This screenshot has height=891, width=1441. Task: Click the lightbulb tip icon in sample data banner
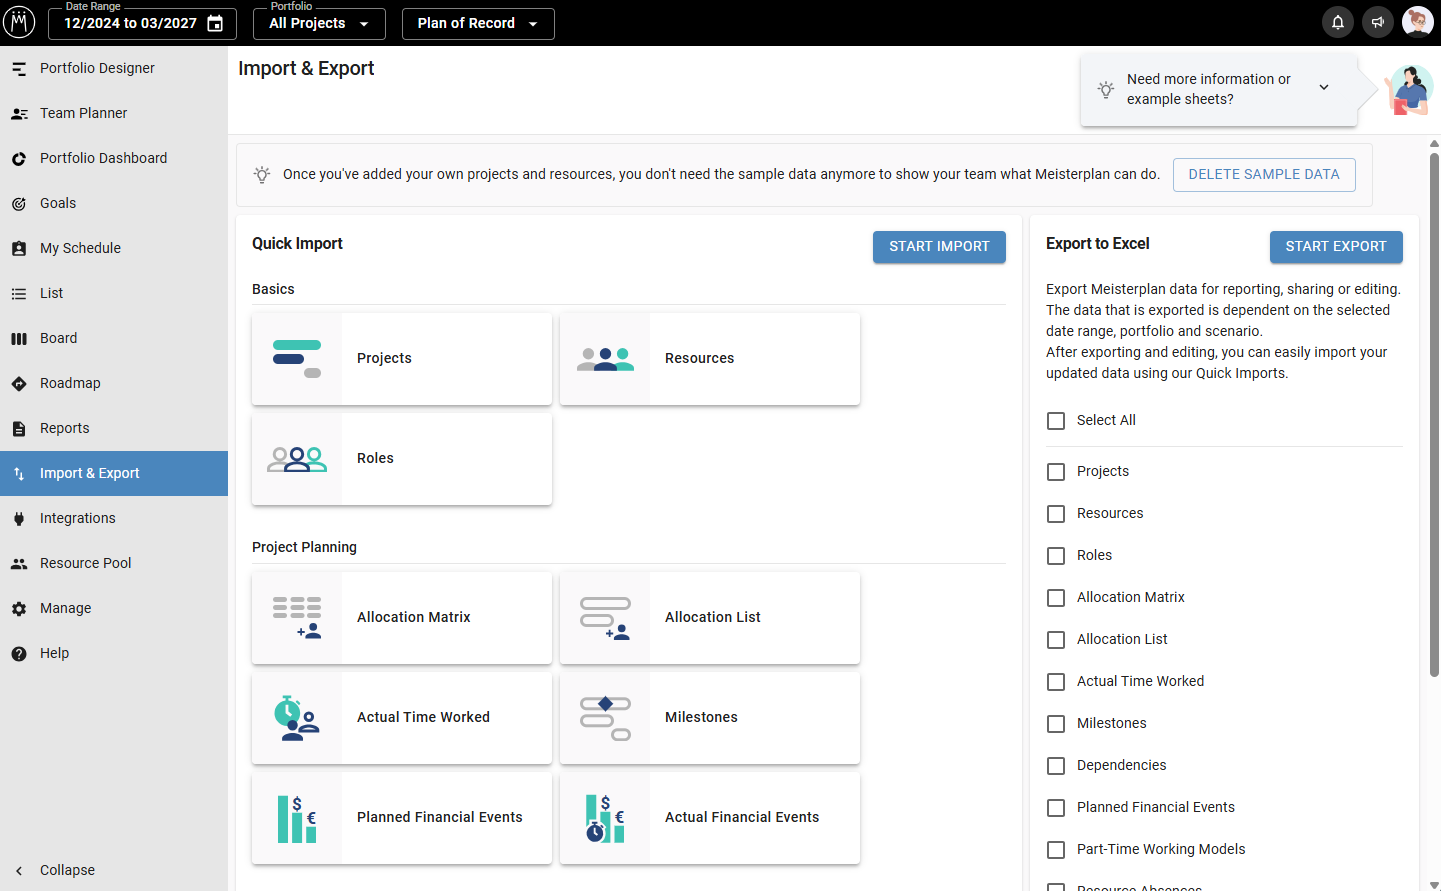[x=262, y=175]
